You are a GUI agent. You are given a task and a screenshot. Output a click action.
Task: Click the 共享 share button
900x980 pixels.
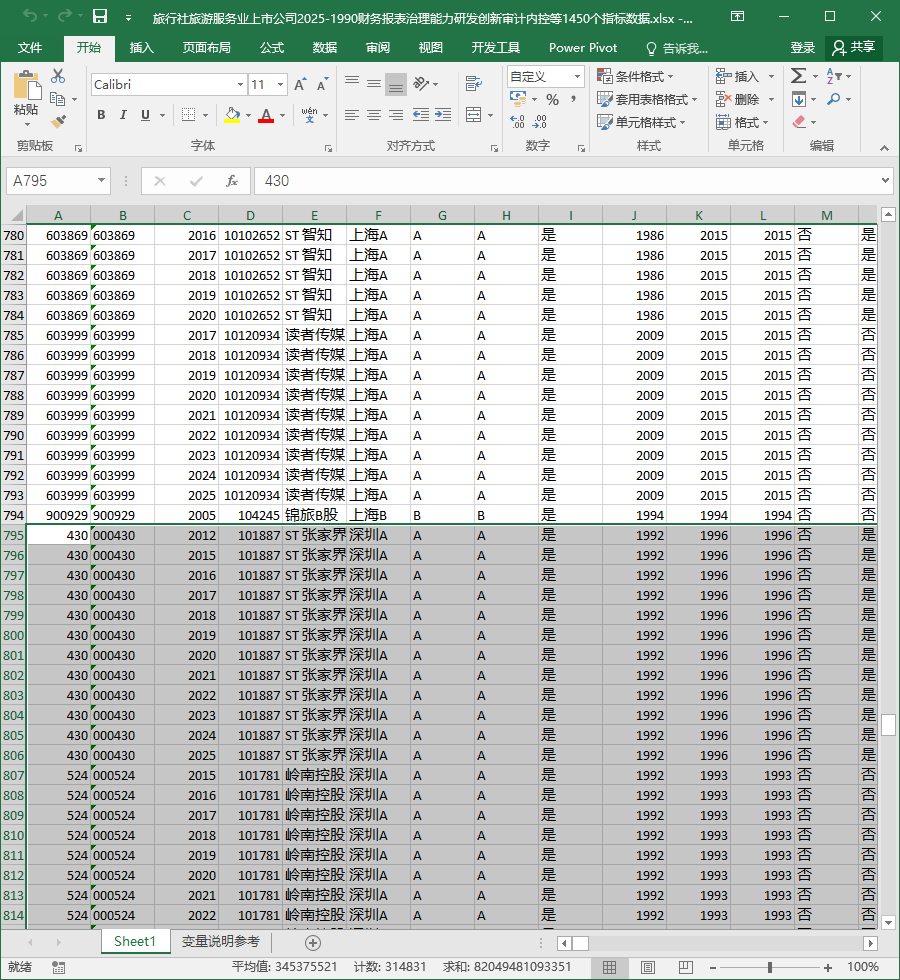pyautogui.click(x=854, y=48)
